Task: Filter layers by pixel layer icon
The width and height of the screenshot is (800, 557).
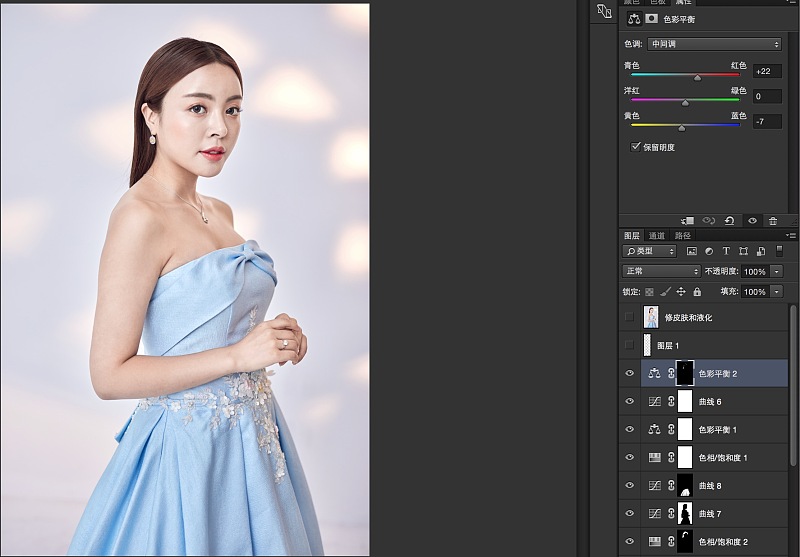Action: pyautogui.click(x=692, y=251)
